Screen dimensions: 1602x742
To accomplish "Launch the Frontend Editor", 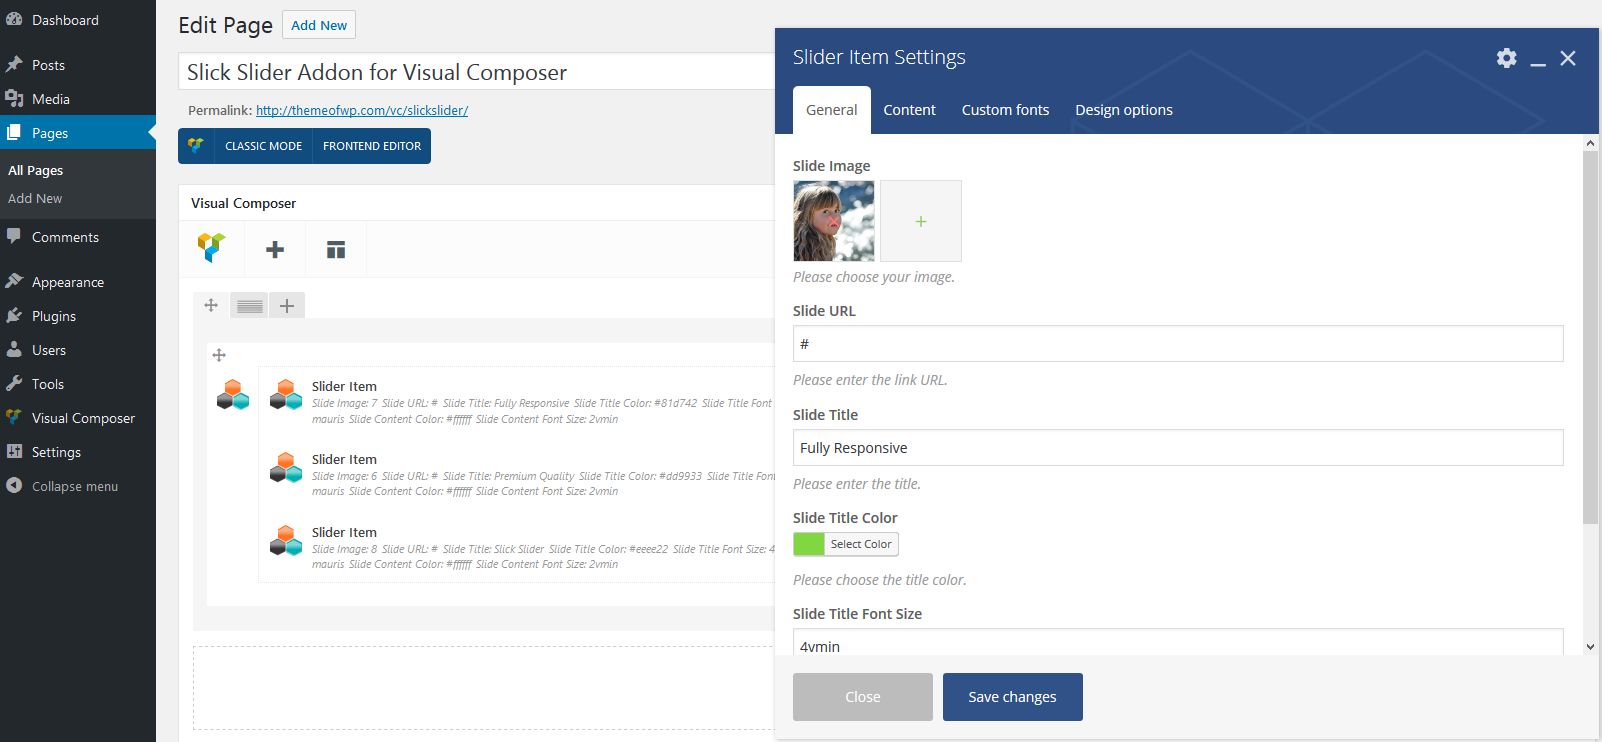I will [x=372, y=146].
